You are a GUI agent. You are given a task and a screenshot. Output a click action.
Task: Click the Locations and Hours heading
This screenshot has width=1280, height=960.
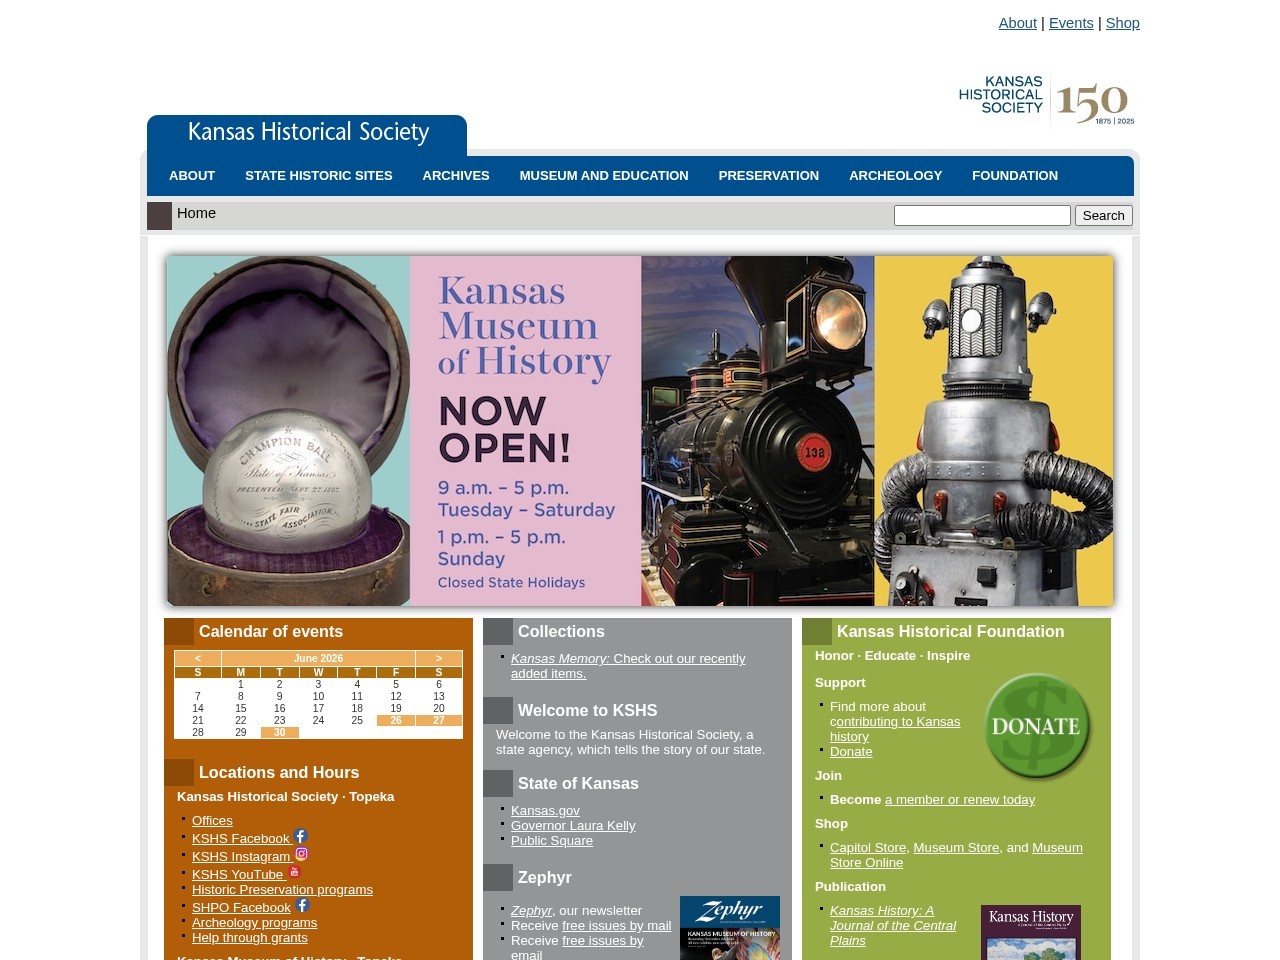pos(279,773)
